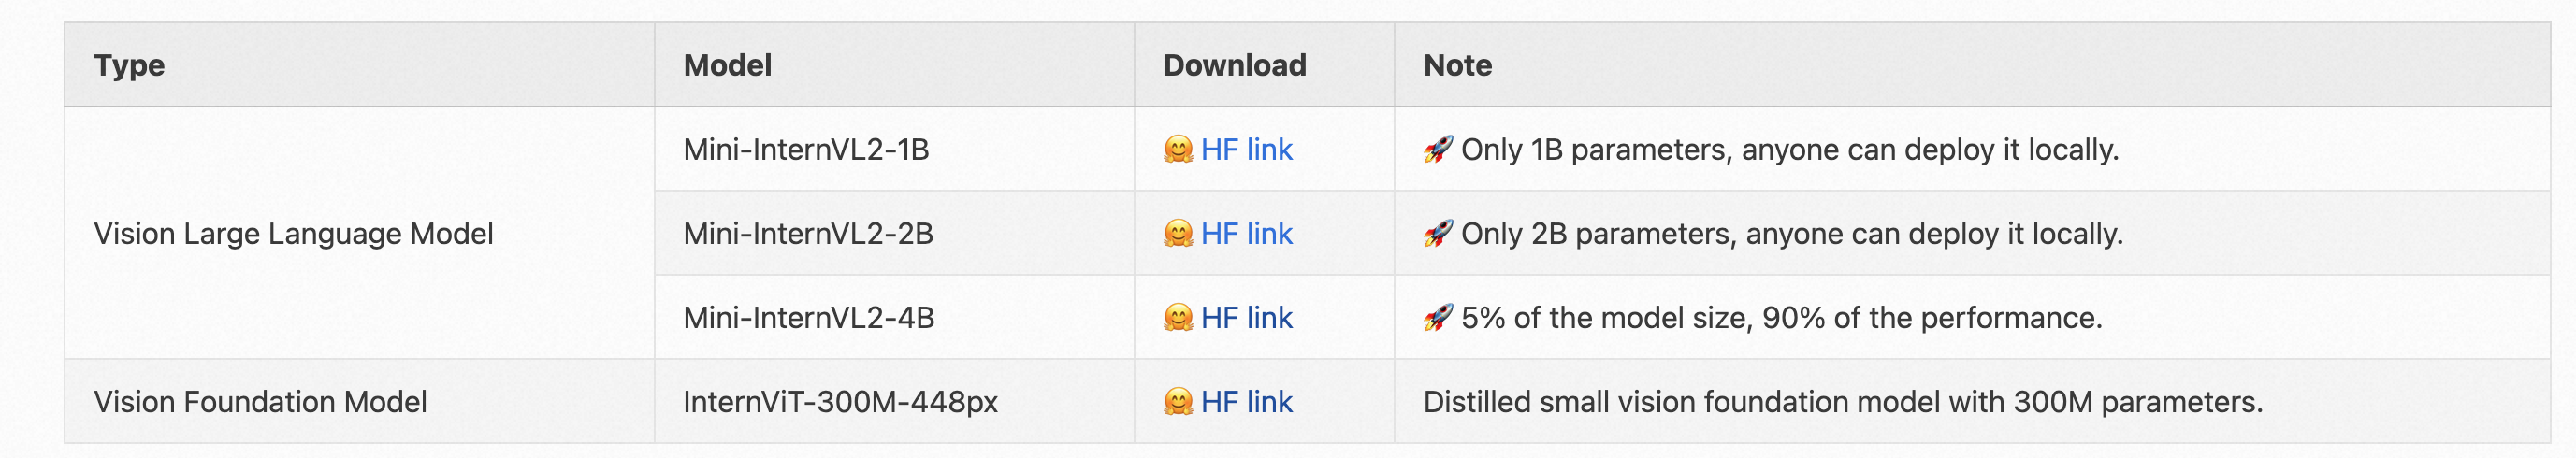Image resolution: width=2576 pixels, height=458 pixels.
Task: Open the HF link for Mini-InternVL2-1B
Action: tap(1246, 150)
